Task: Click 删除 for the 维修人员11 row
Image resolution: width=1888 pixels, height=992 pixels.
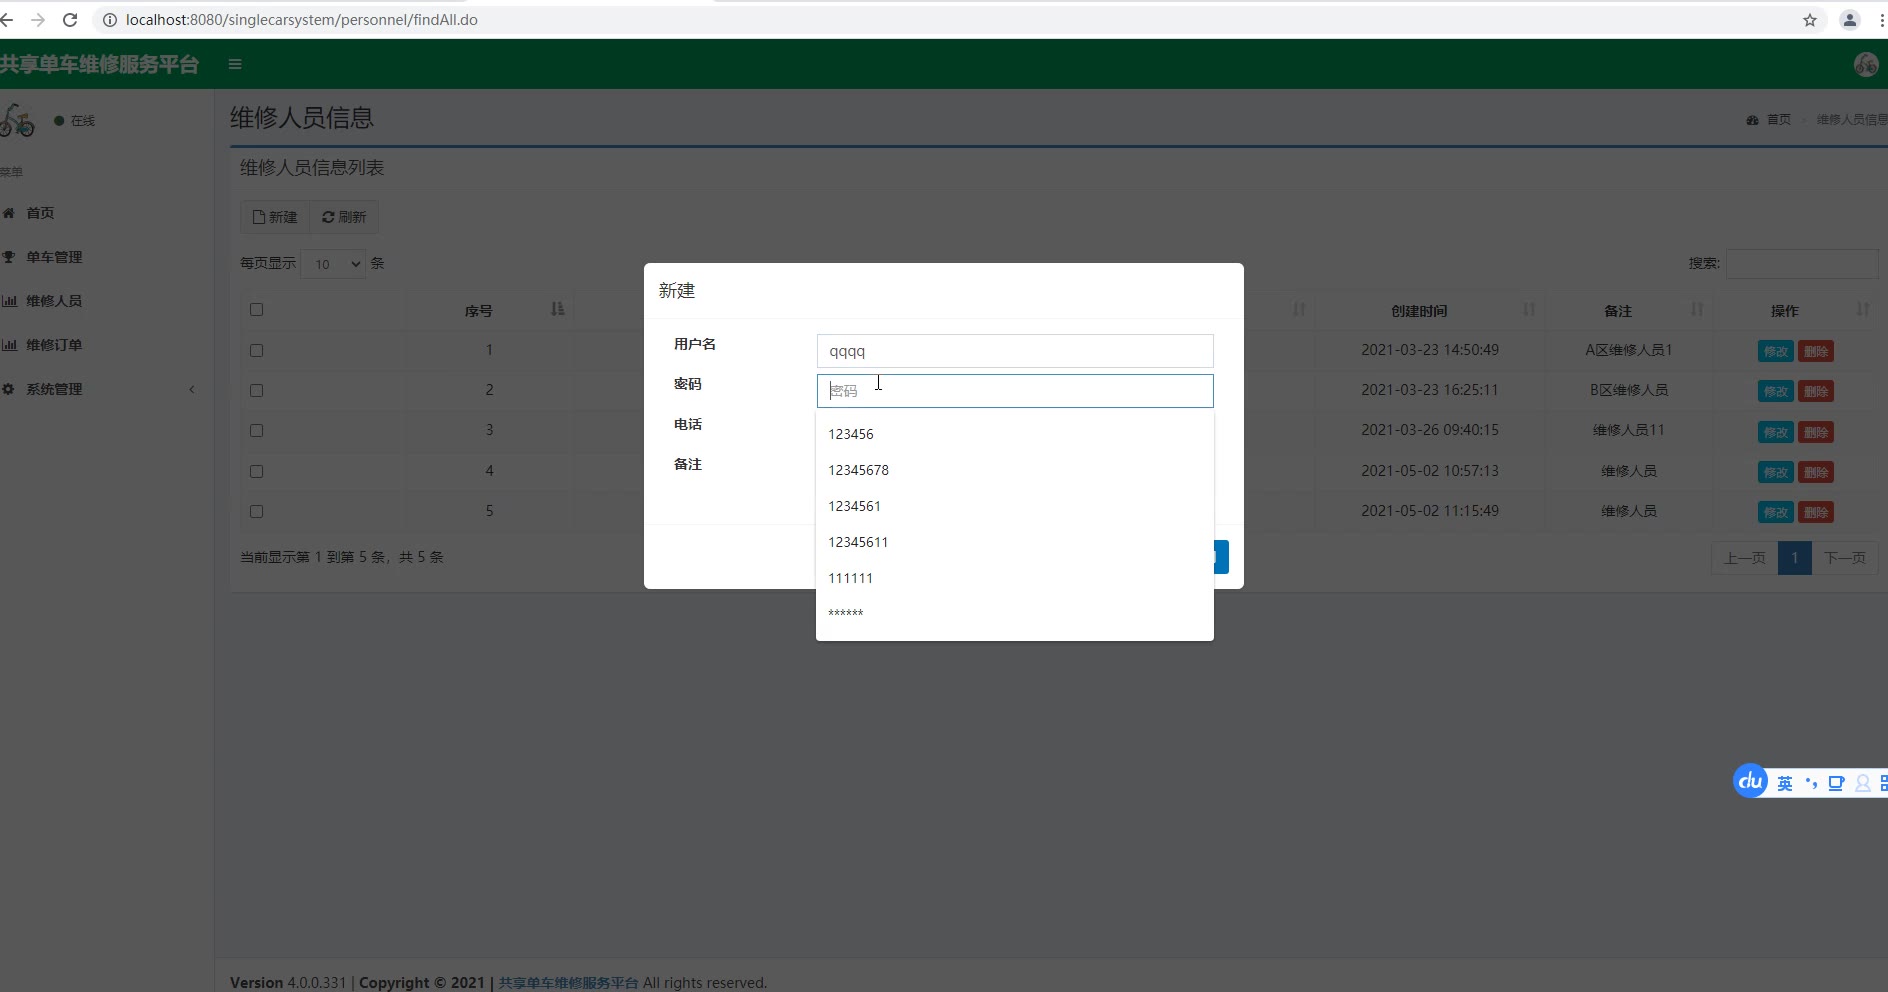Action: point(1816,432)
